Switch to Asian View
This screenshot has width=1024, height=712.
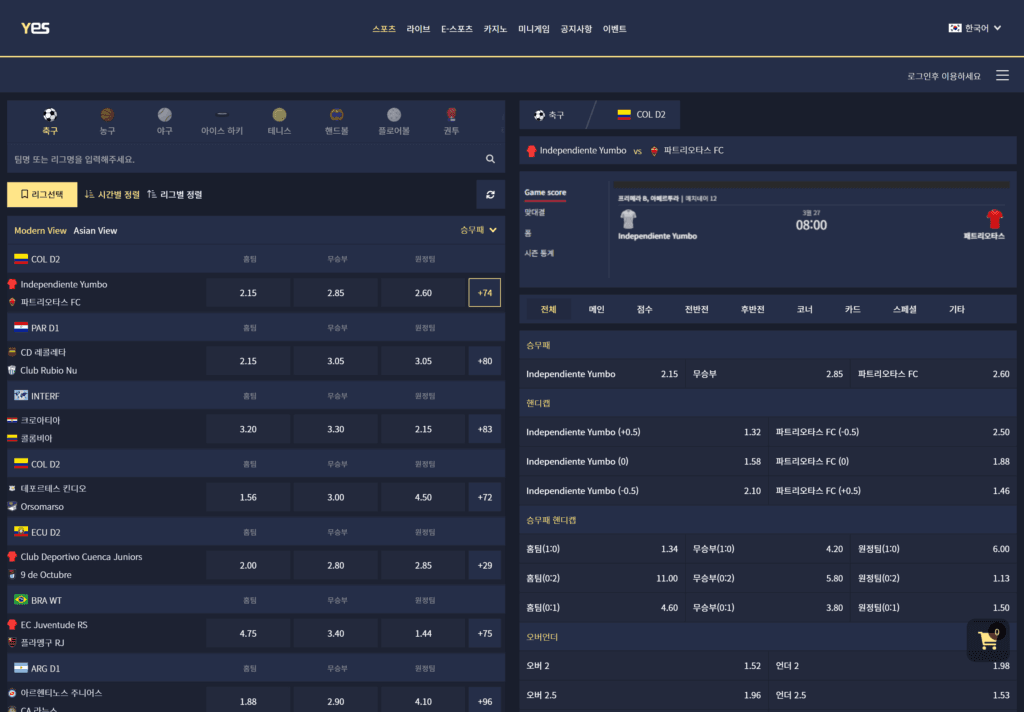pos(95,231)
